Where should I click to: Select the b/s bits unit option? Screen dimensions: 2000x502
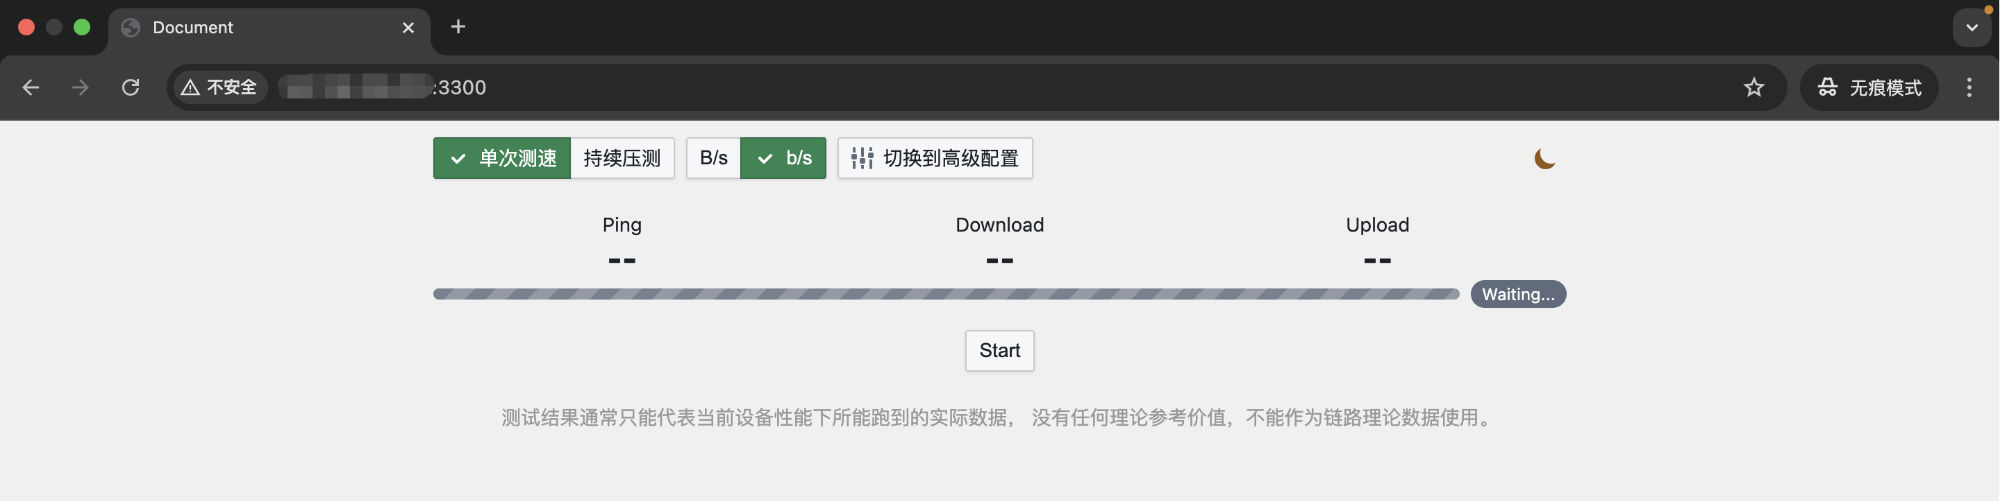click(x=783, y=158)
